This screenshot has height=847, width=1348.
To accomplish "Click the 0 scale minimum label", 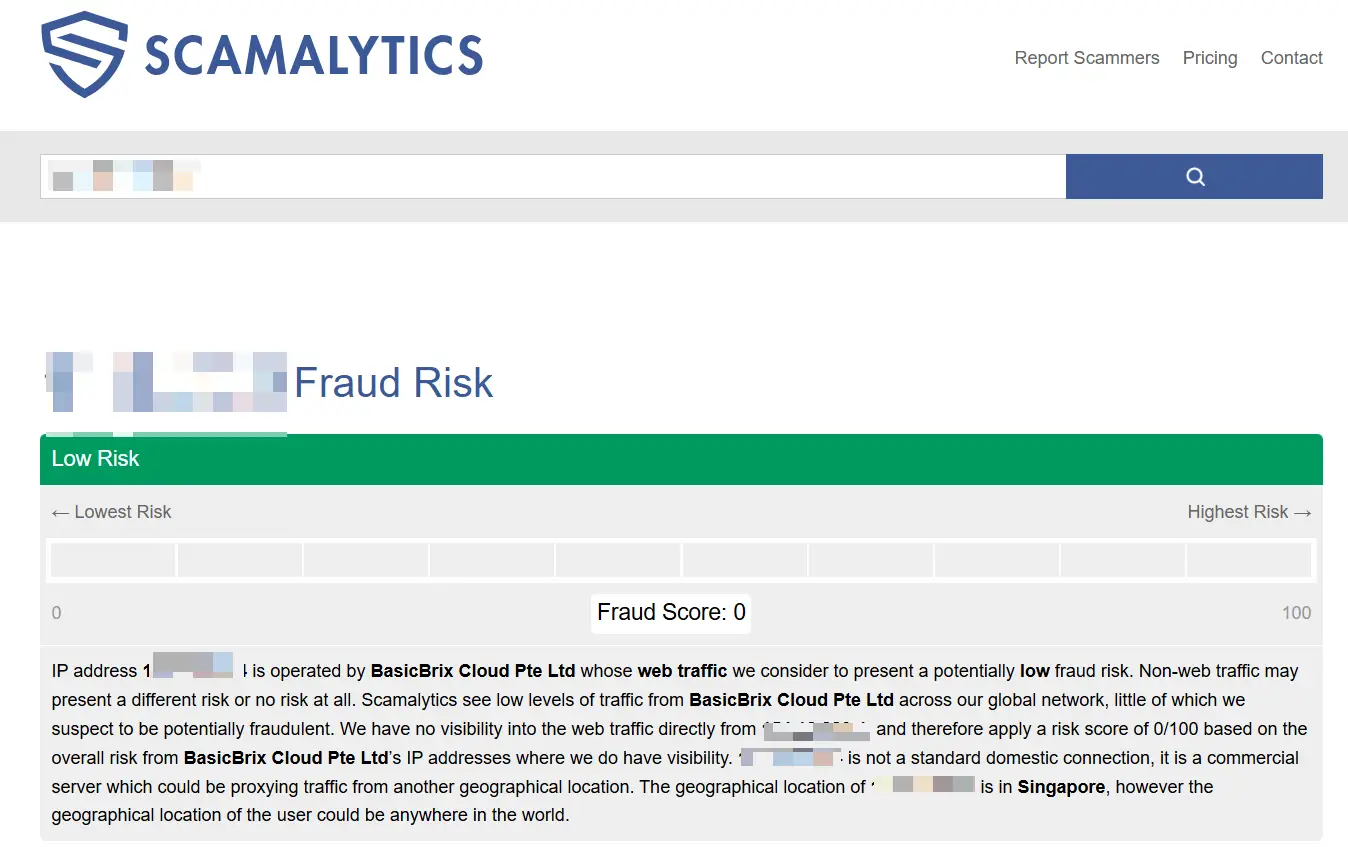I will tap(56, 613).
